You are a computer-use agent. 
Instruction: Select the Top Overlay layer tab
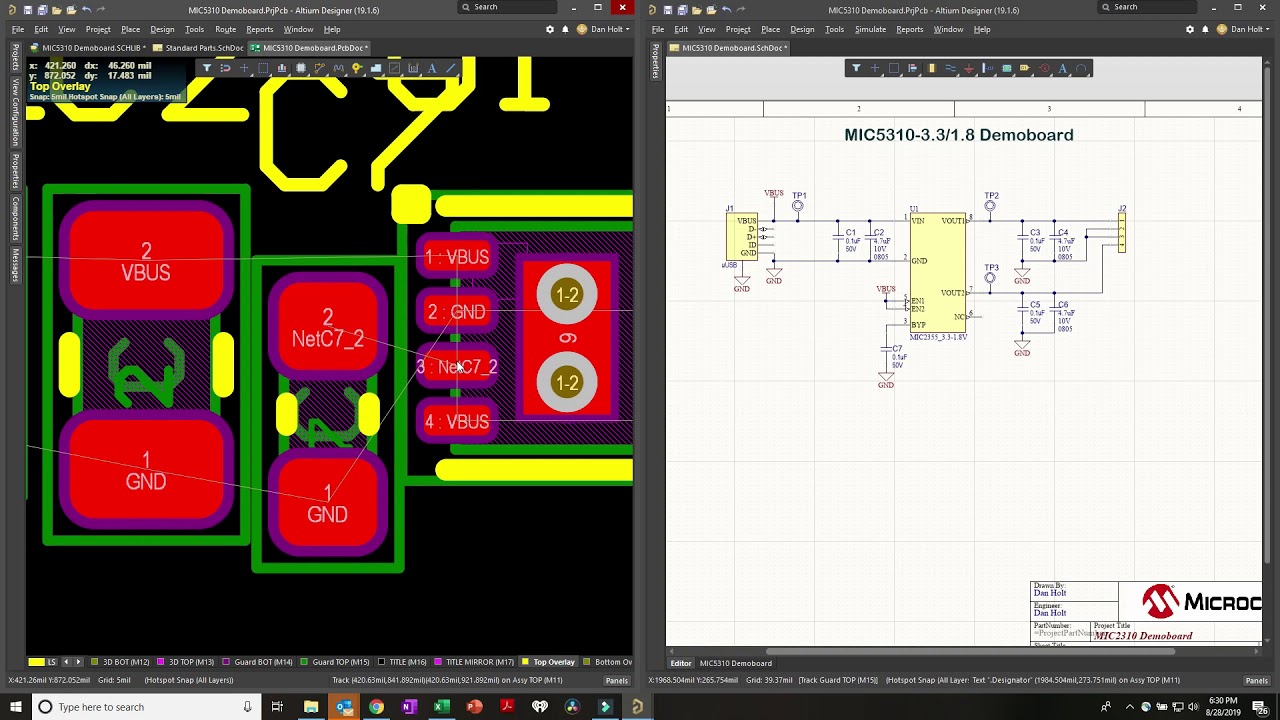point(548,662)
